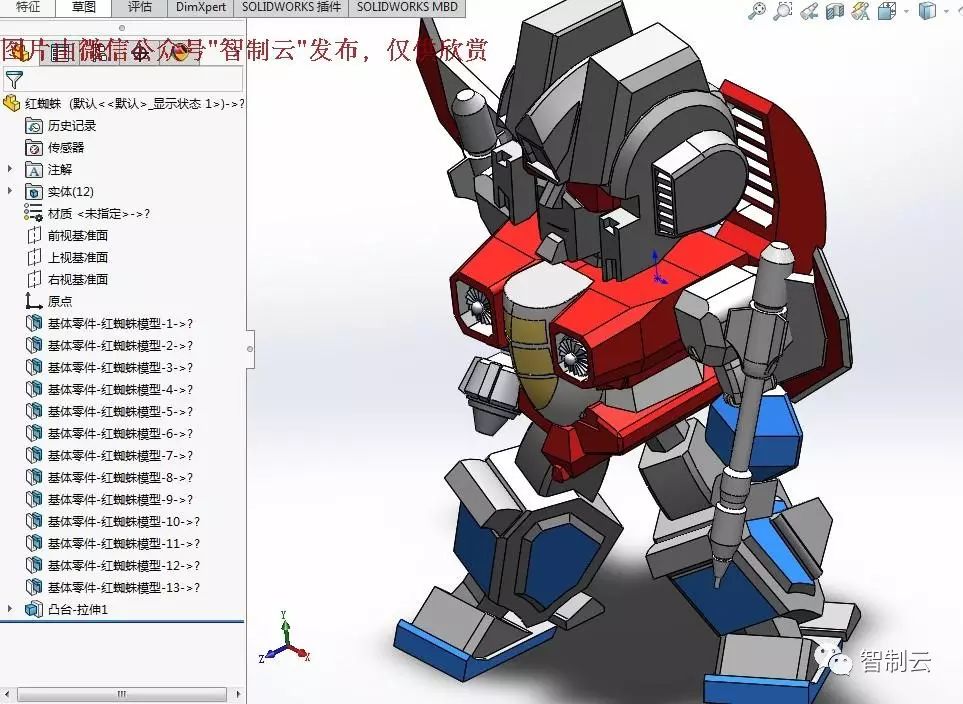Click the tree horizontal scrollbar thumb

122,694
